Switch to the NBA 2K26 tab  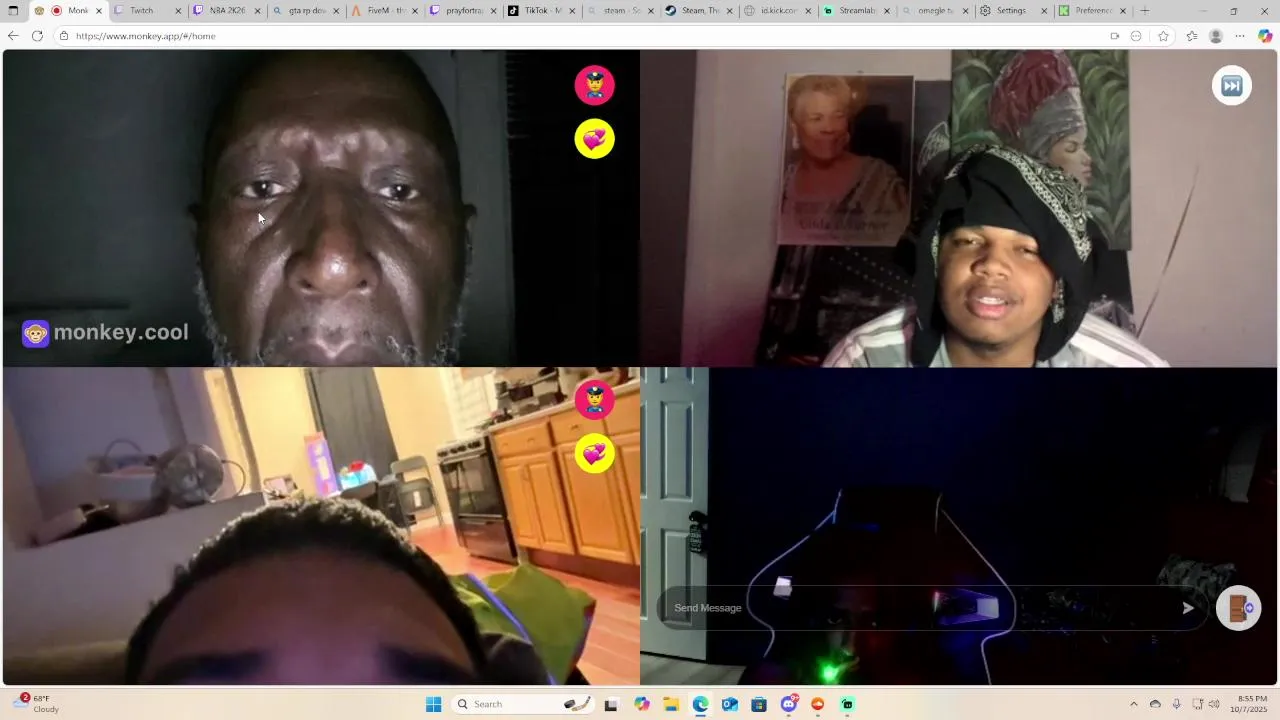point(227,11)
